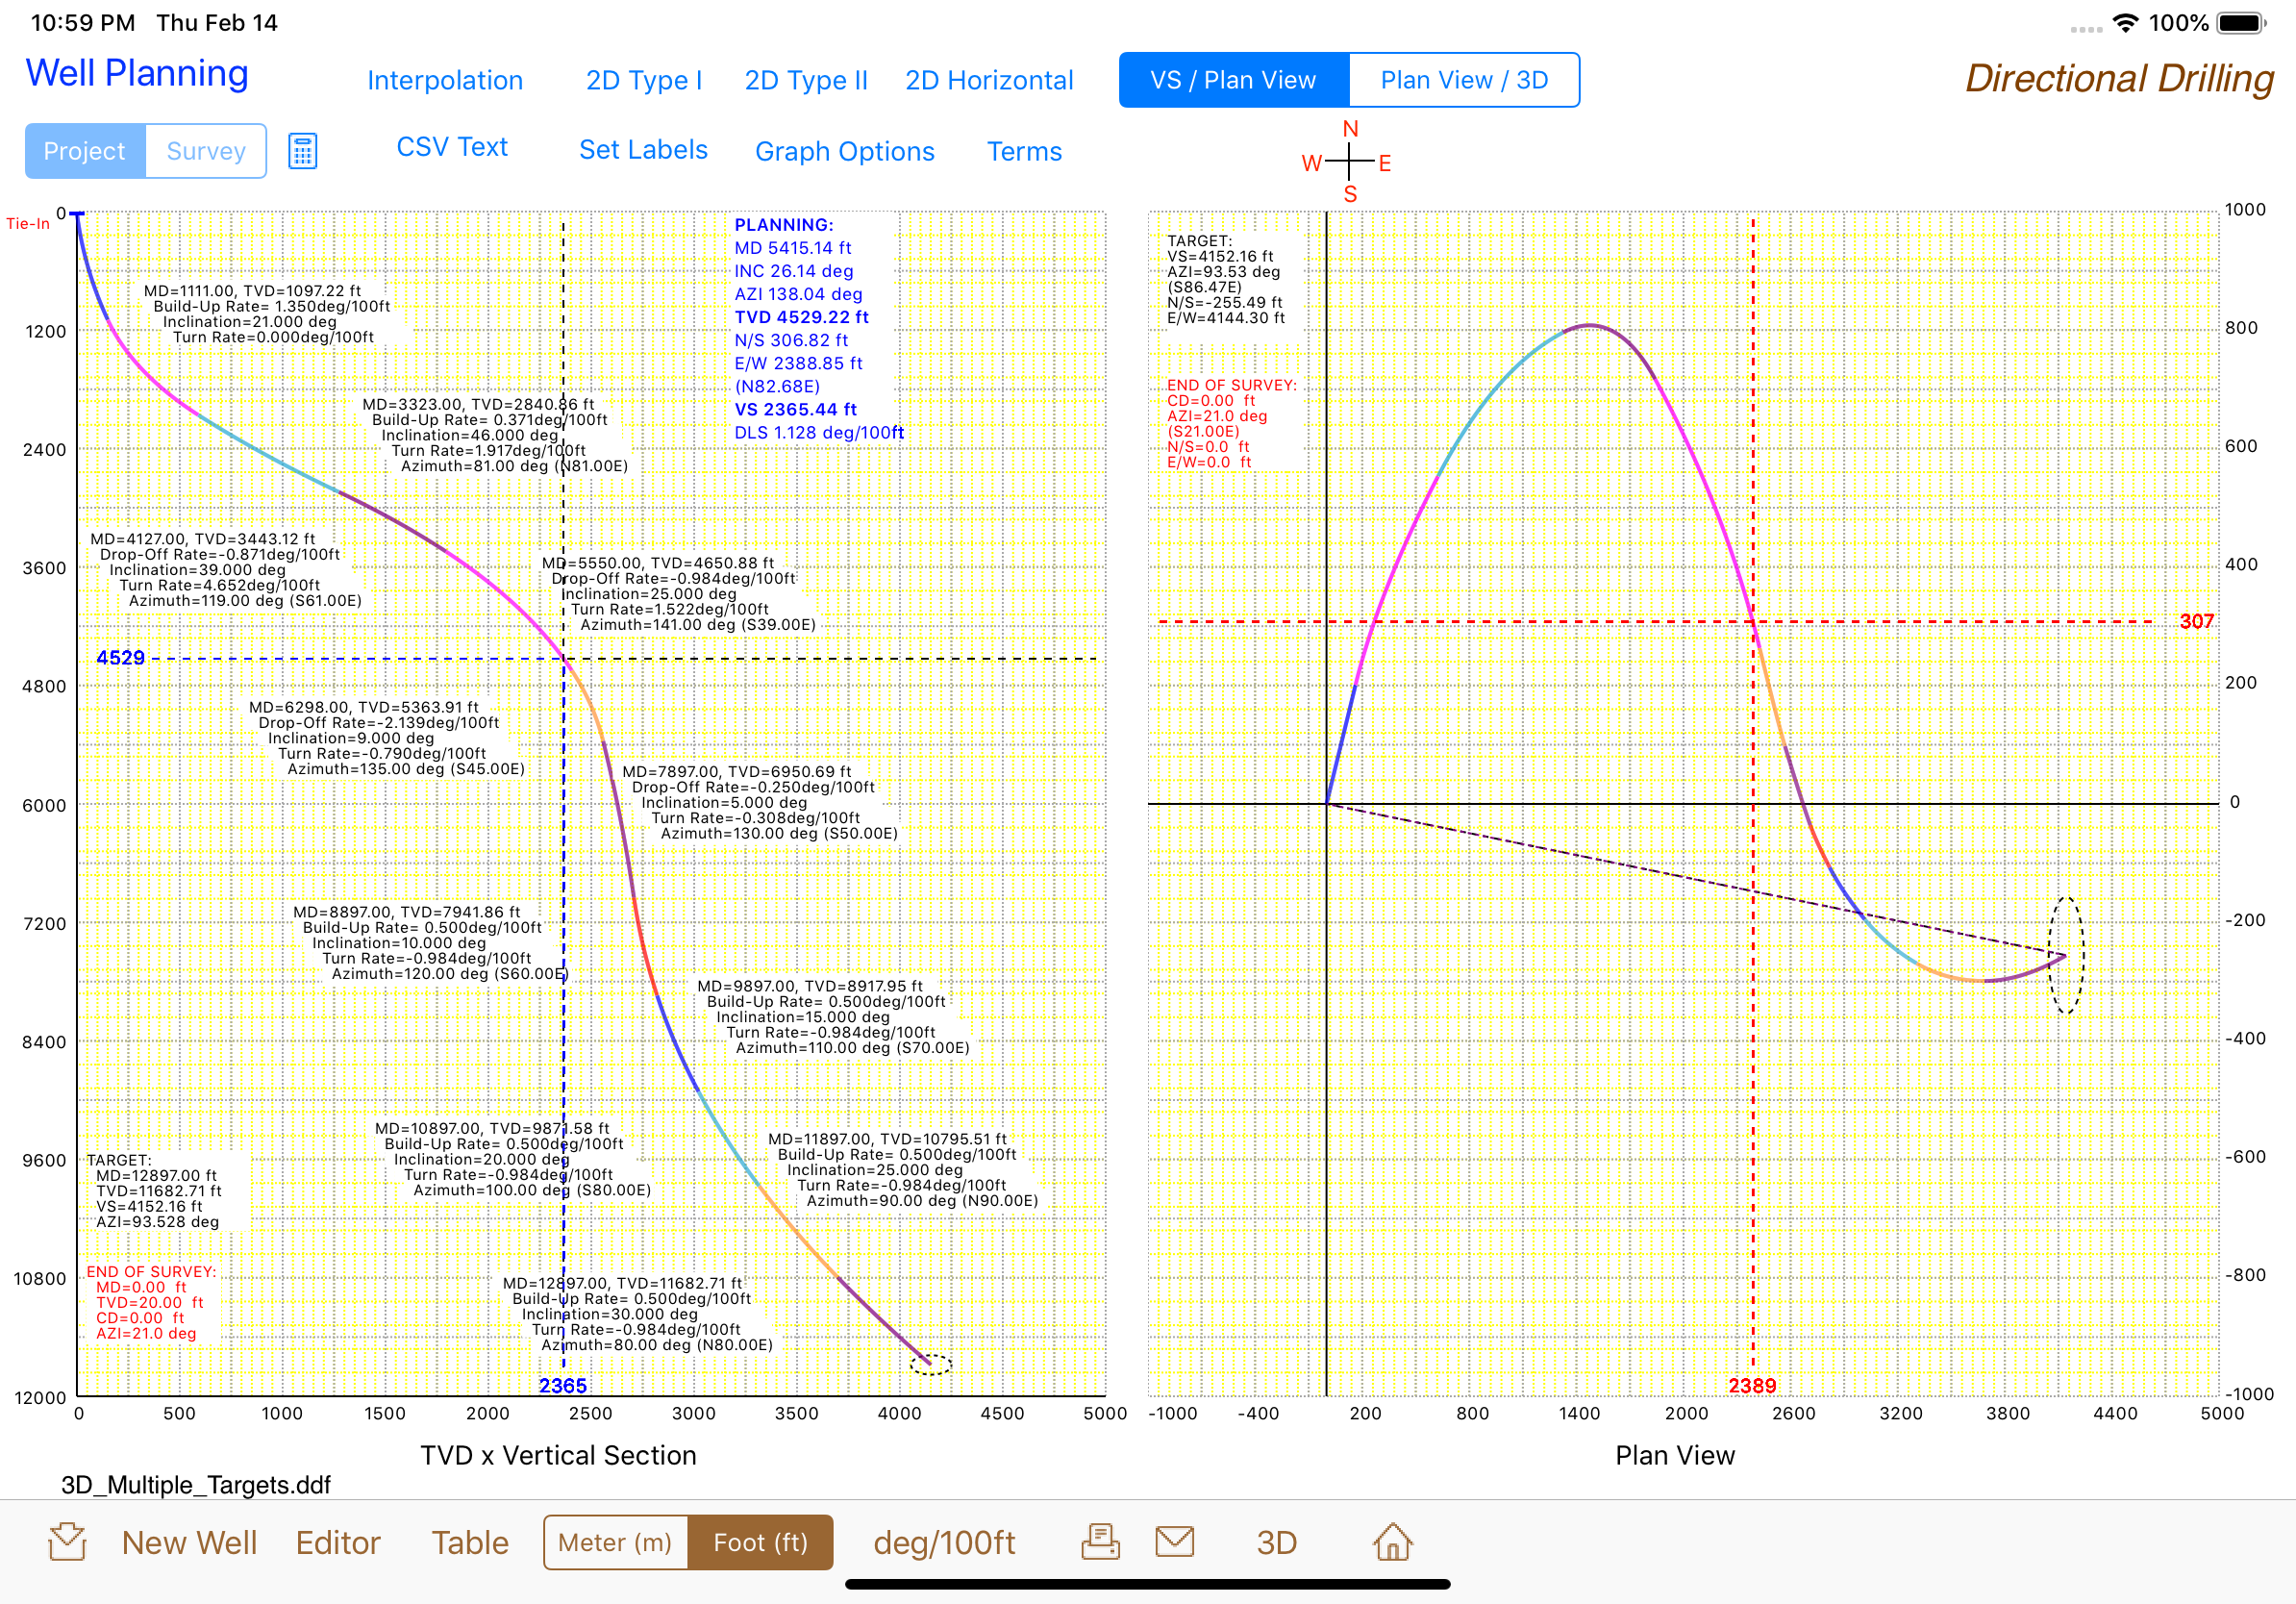
Task: Tap the Wi-Fi status icon
Action: point(2125,23)
